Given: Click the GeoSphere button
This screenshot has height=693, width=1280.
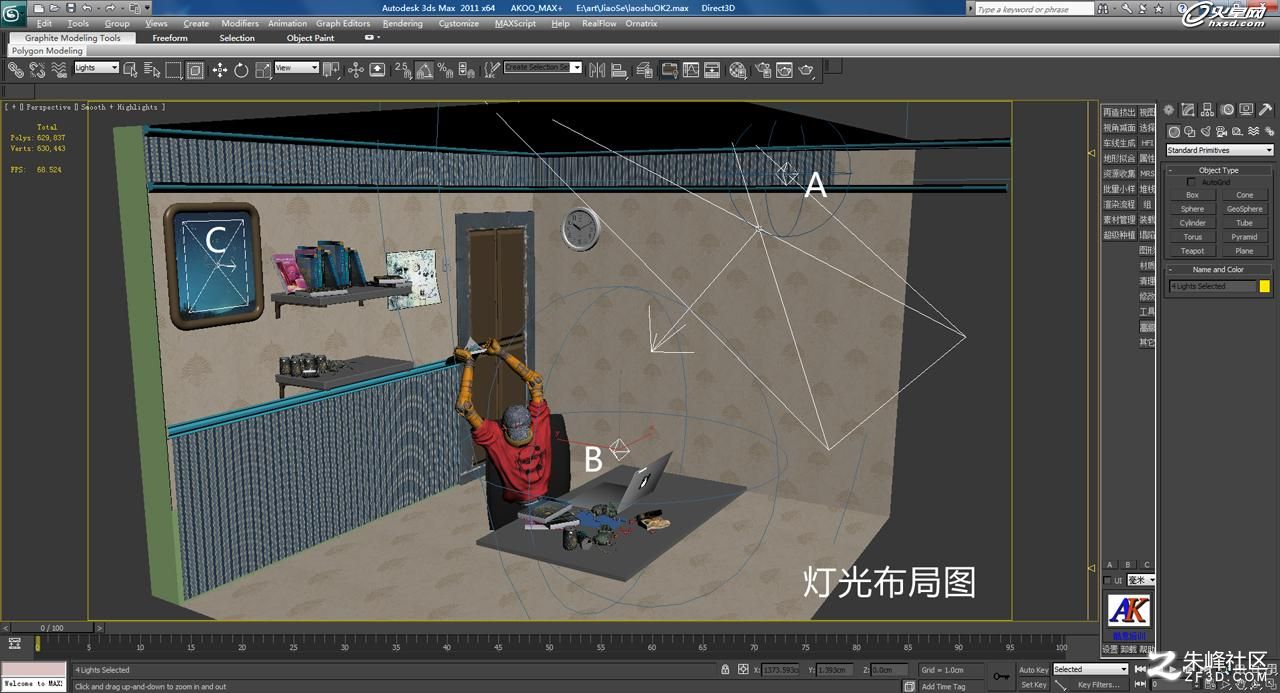Looking at the screenshot, I should click(1244, 209).
